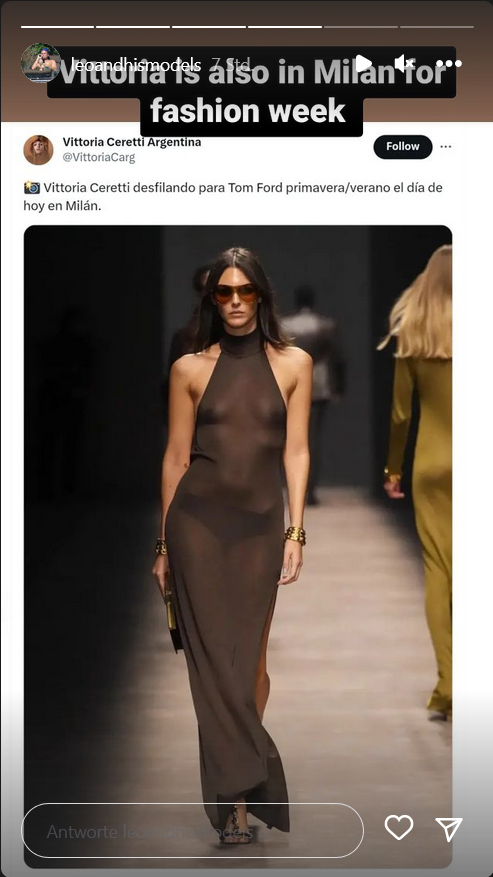This screenshot has height=877, width=493.
Task: Click the leoandhismodels profile avatar
Action: pos(41,63)
